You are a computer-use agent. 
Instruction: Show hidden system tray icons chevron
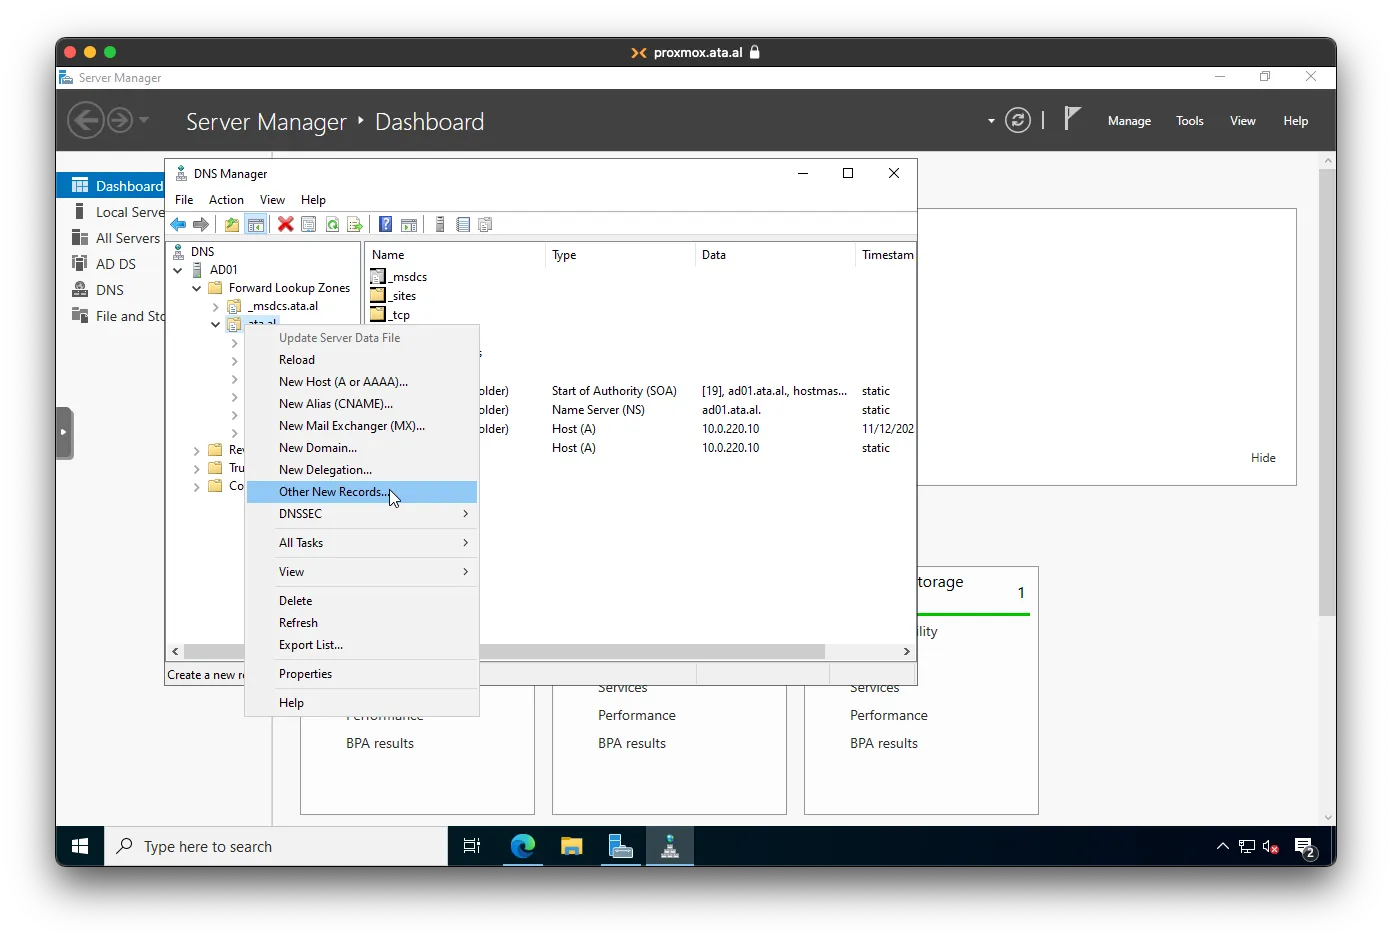[1222, 847]
